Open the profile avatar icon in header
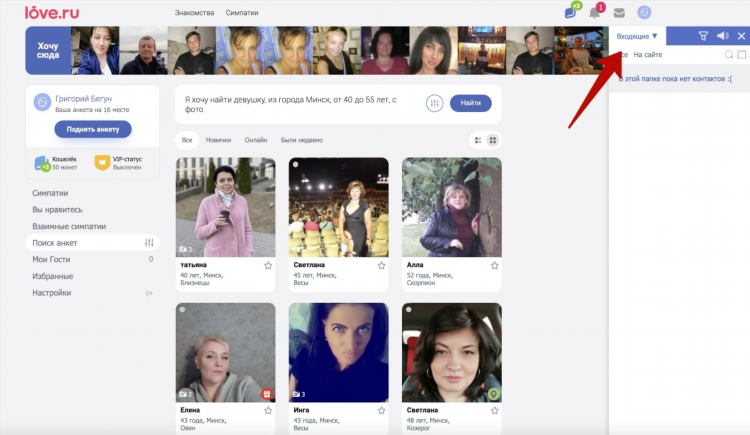This screenshot has width=750, height=435. tap(644, 12)
